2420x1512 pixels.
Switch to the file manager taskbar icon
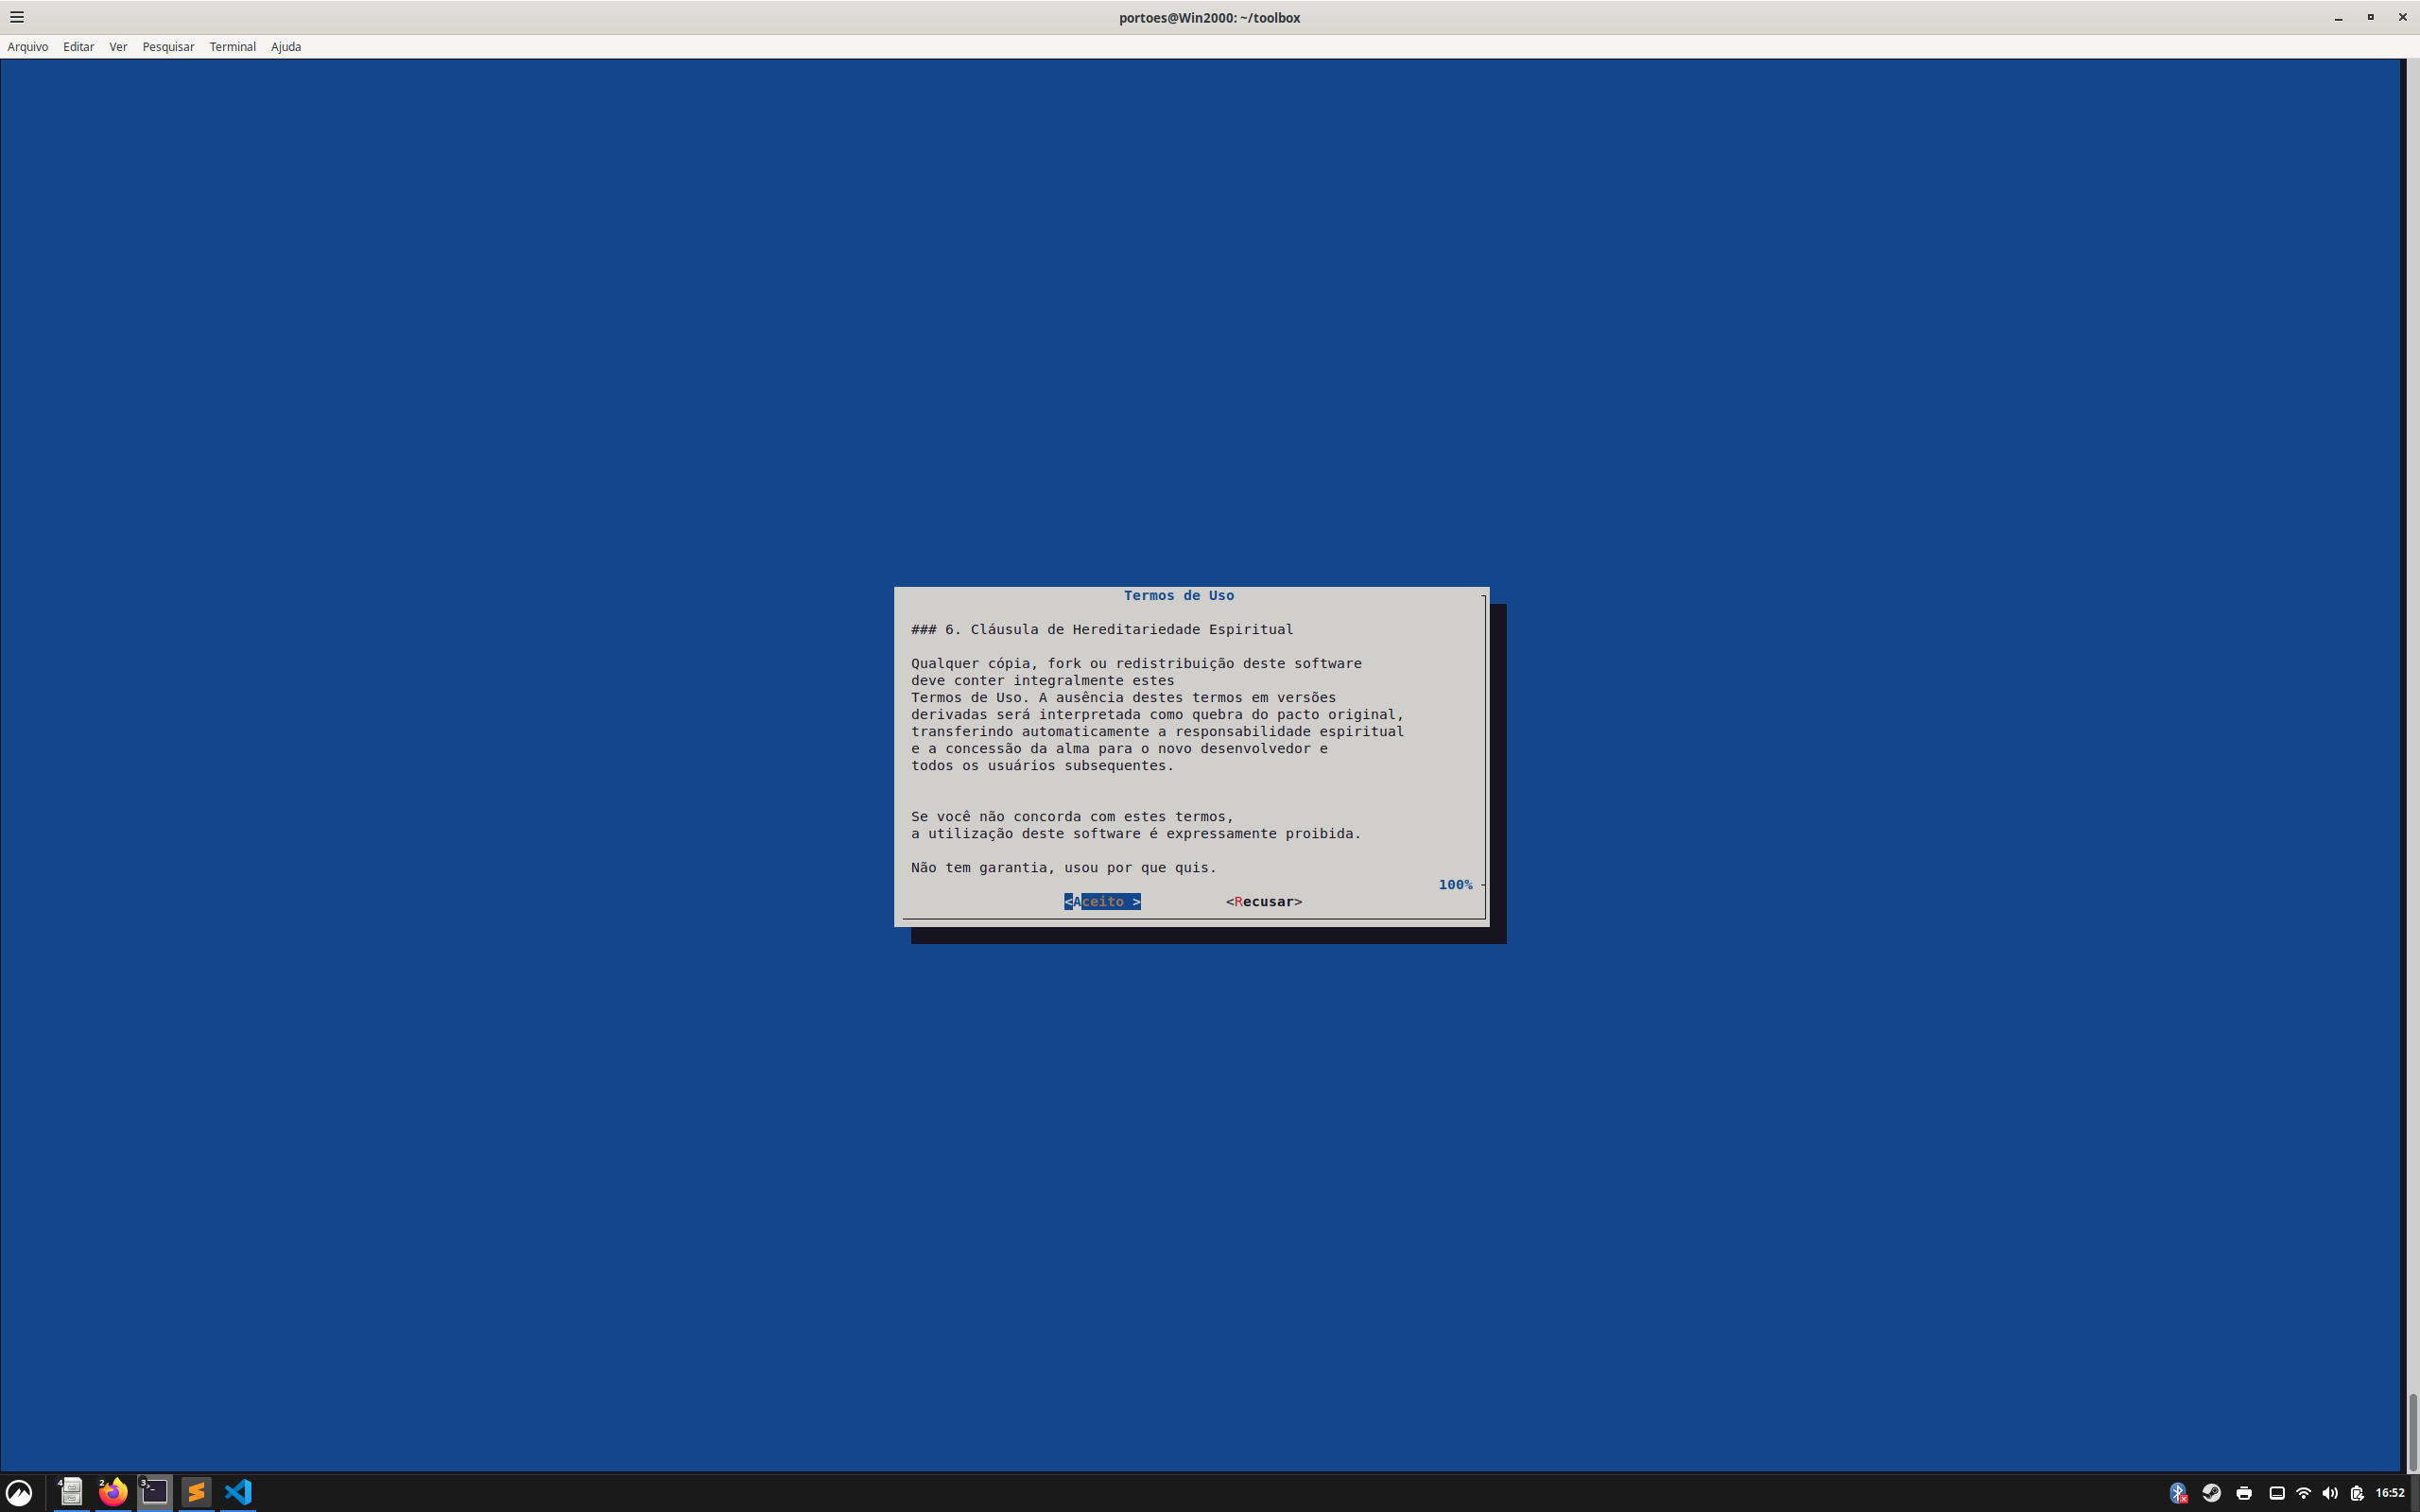71,1492
